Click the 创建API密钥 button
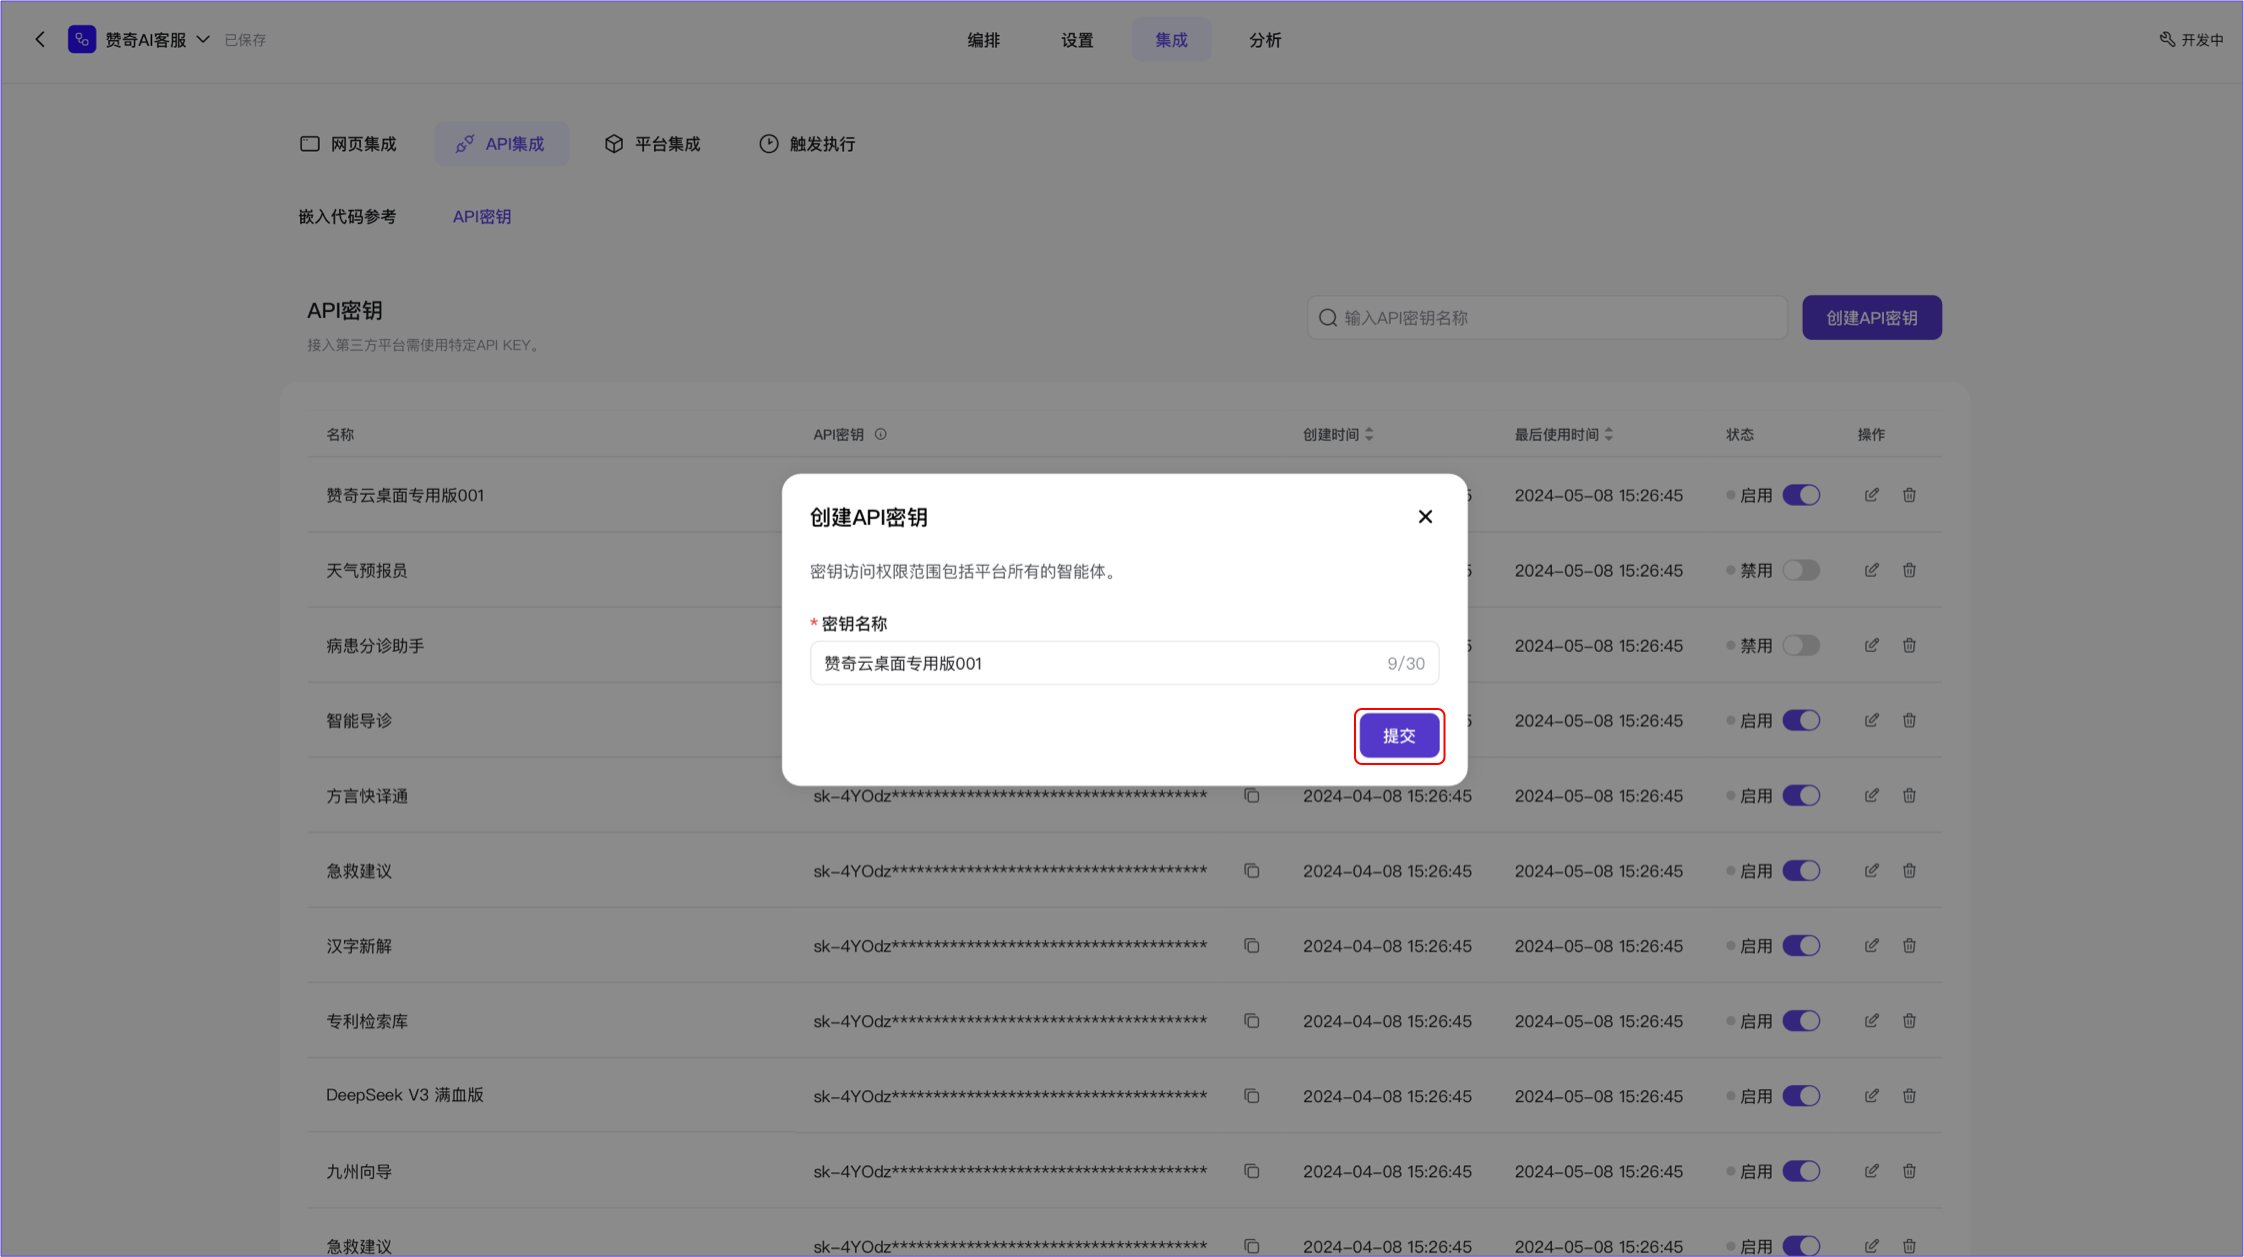The image size is (2244, 1257). click(1871, 317)
